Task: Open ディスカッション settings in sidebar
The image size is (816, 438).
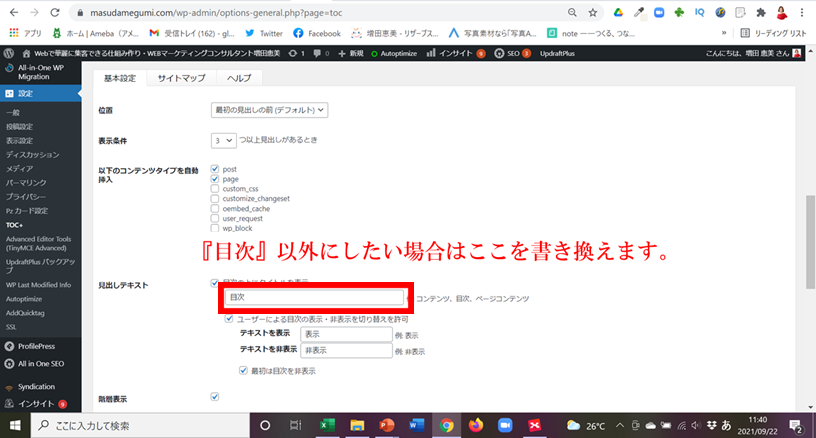Action: click(32, 154)
